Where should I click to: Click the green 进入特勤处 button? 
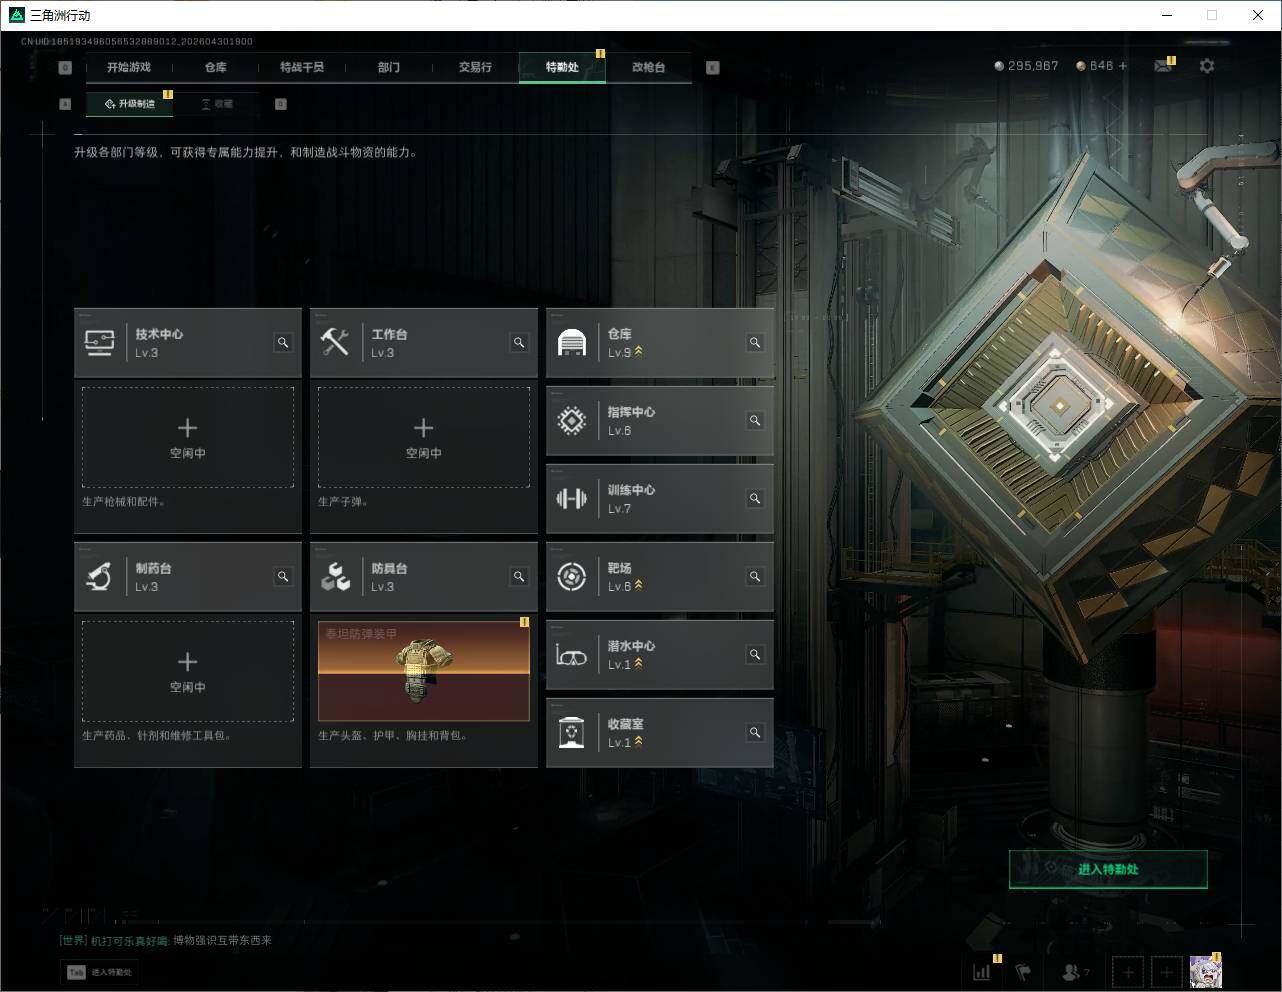[1108, 869]
